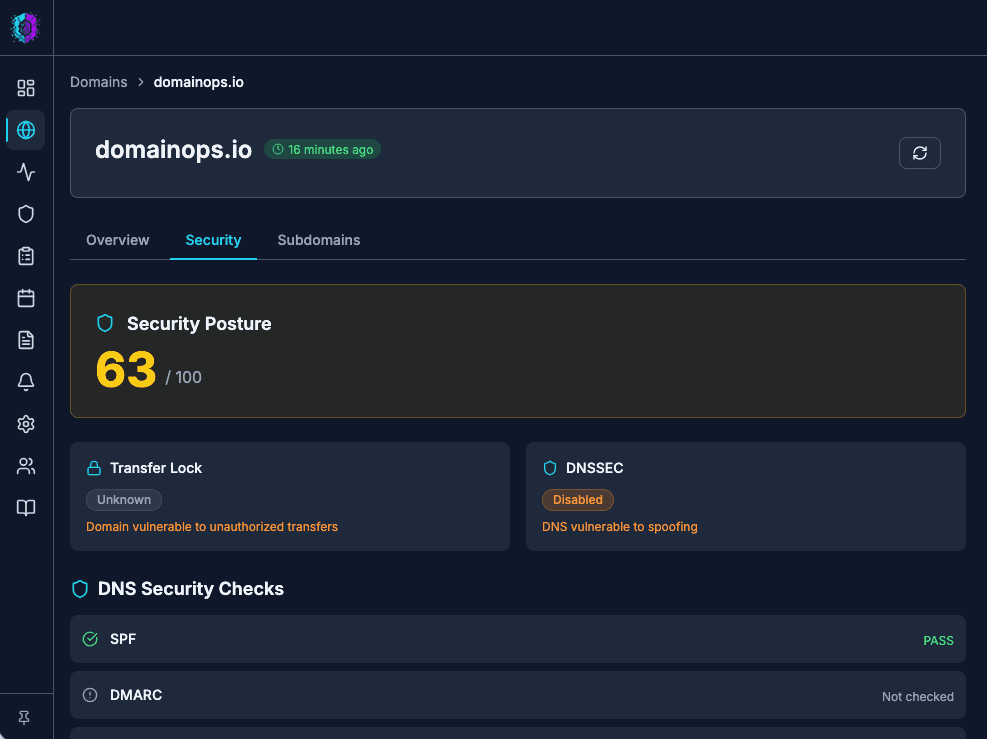Image resolution: width=987 pixels, height=739 pixels.
Task: Open the users team icon in sidebar
Action: 26,466
